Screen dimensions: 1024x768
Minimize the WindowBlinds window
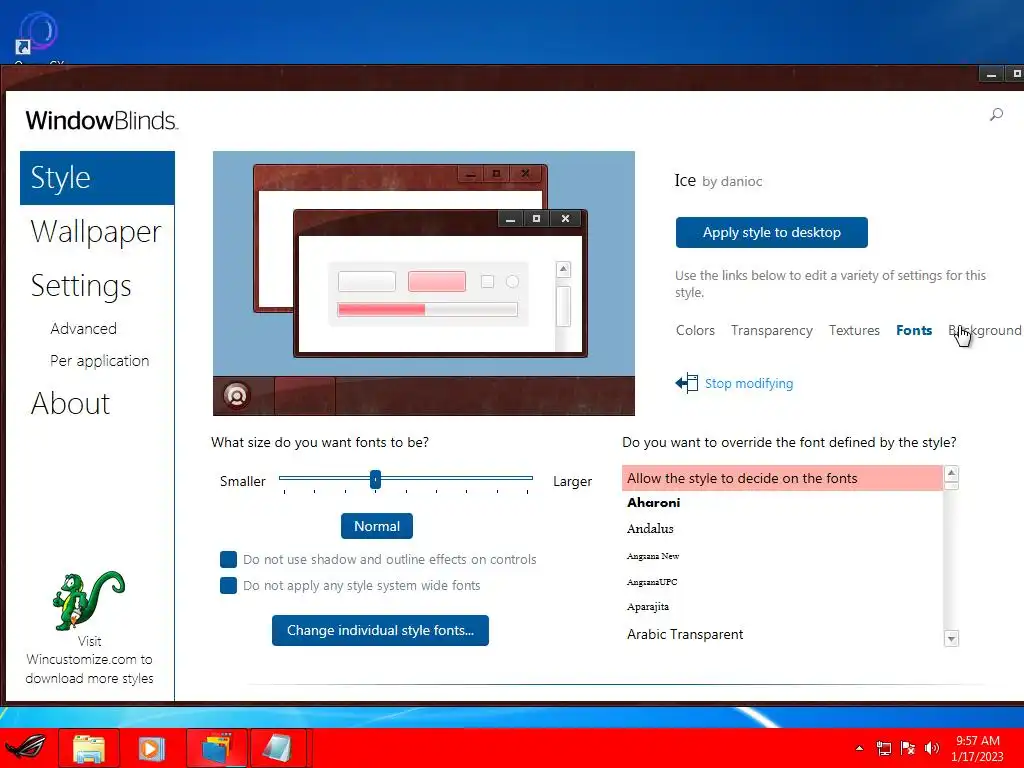coord(991,74)
